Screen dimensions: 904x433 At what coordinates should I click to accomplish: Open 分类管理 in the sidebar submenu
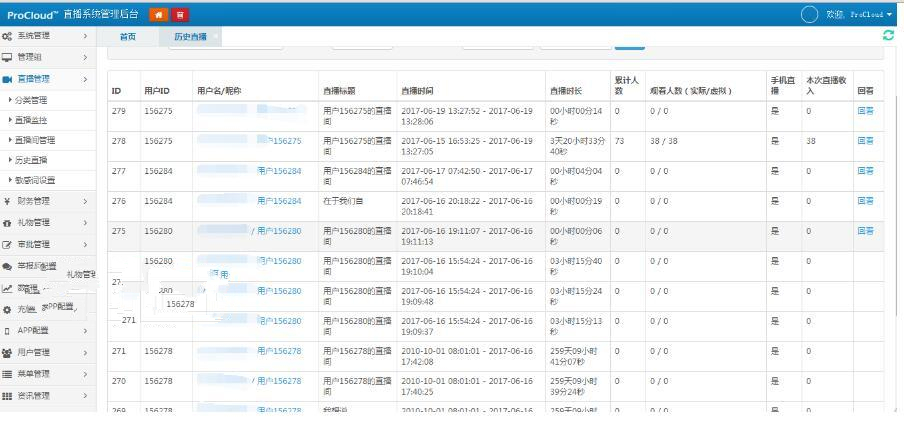[32, 100]
